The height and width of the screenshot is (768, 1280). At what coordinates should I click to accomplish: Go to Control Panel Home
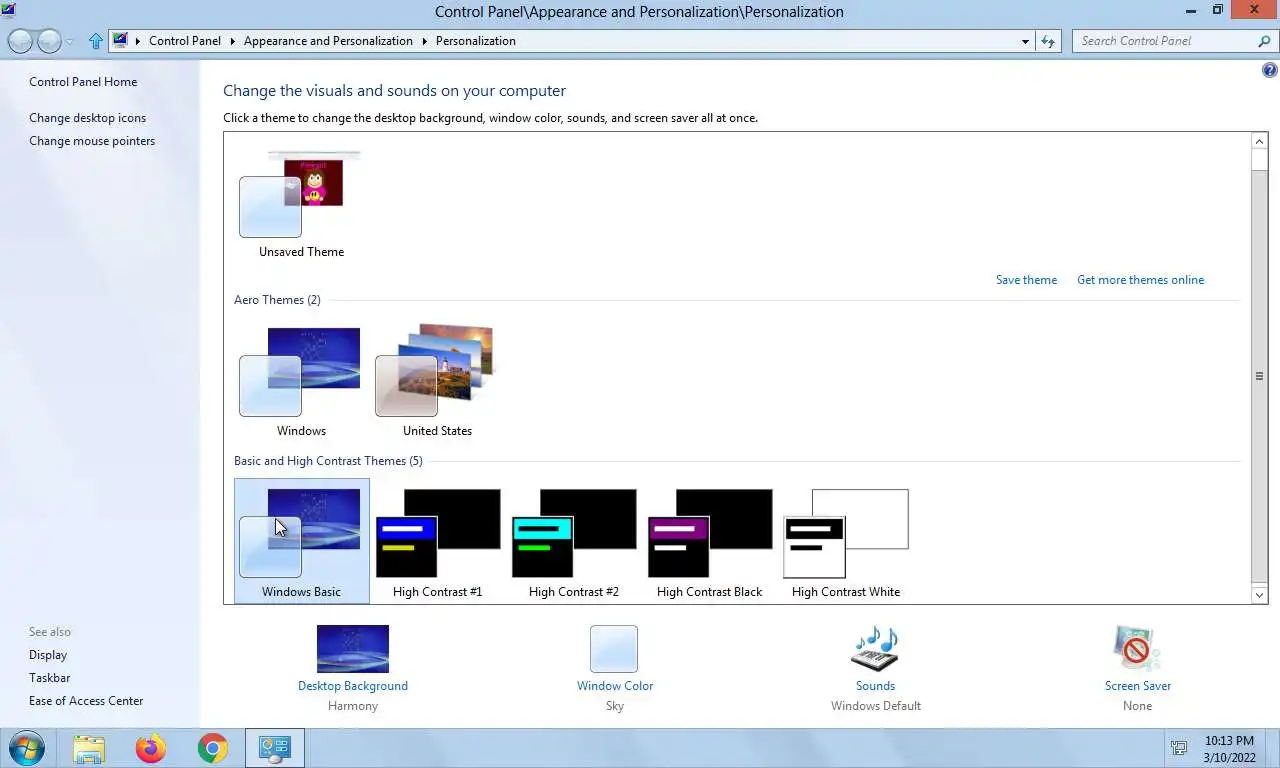pyautogui.click(x=83, y=82)
